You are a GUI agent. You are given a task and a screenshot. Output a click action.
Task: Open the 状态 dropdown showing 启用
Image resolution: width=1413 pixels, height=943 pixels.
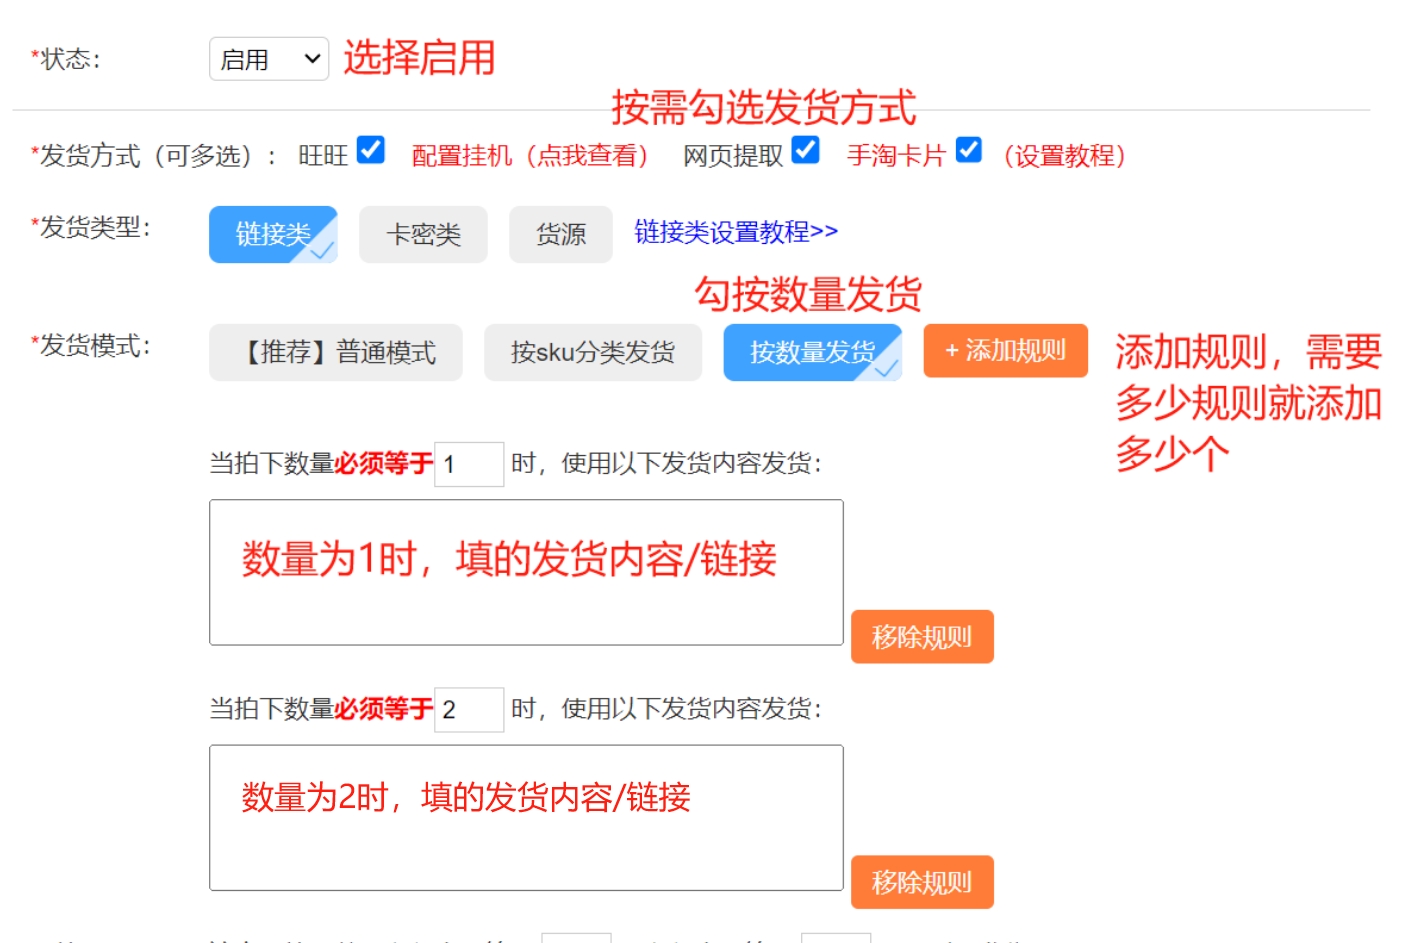pos(268,60)
